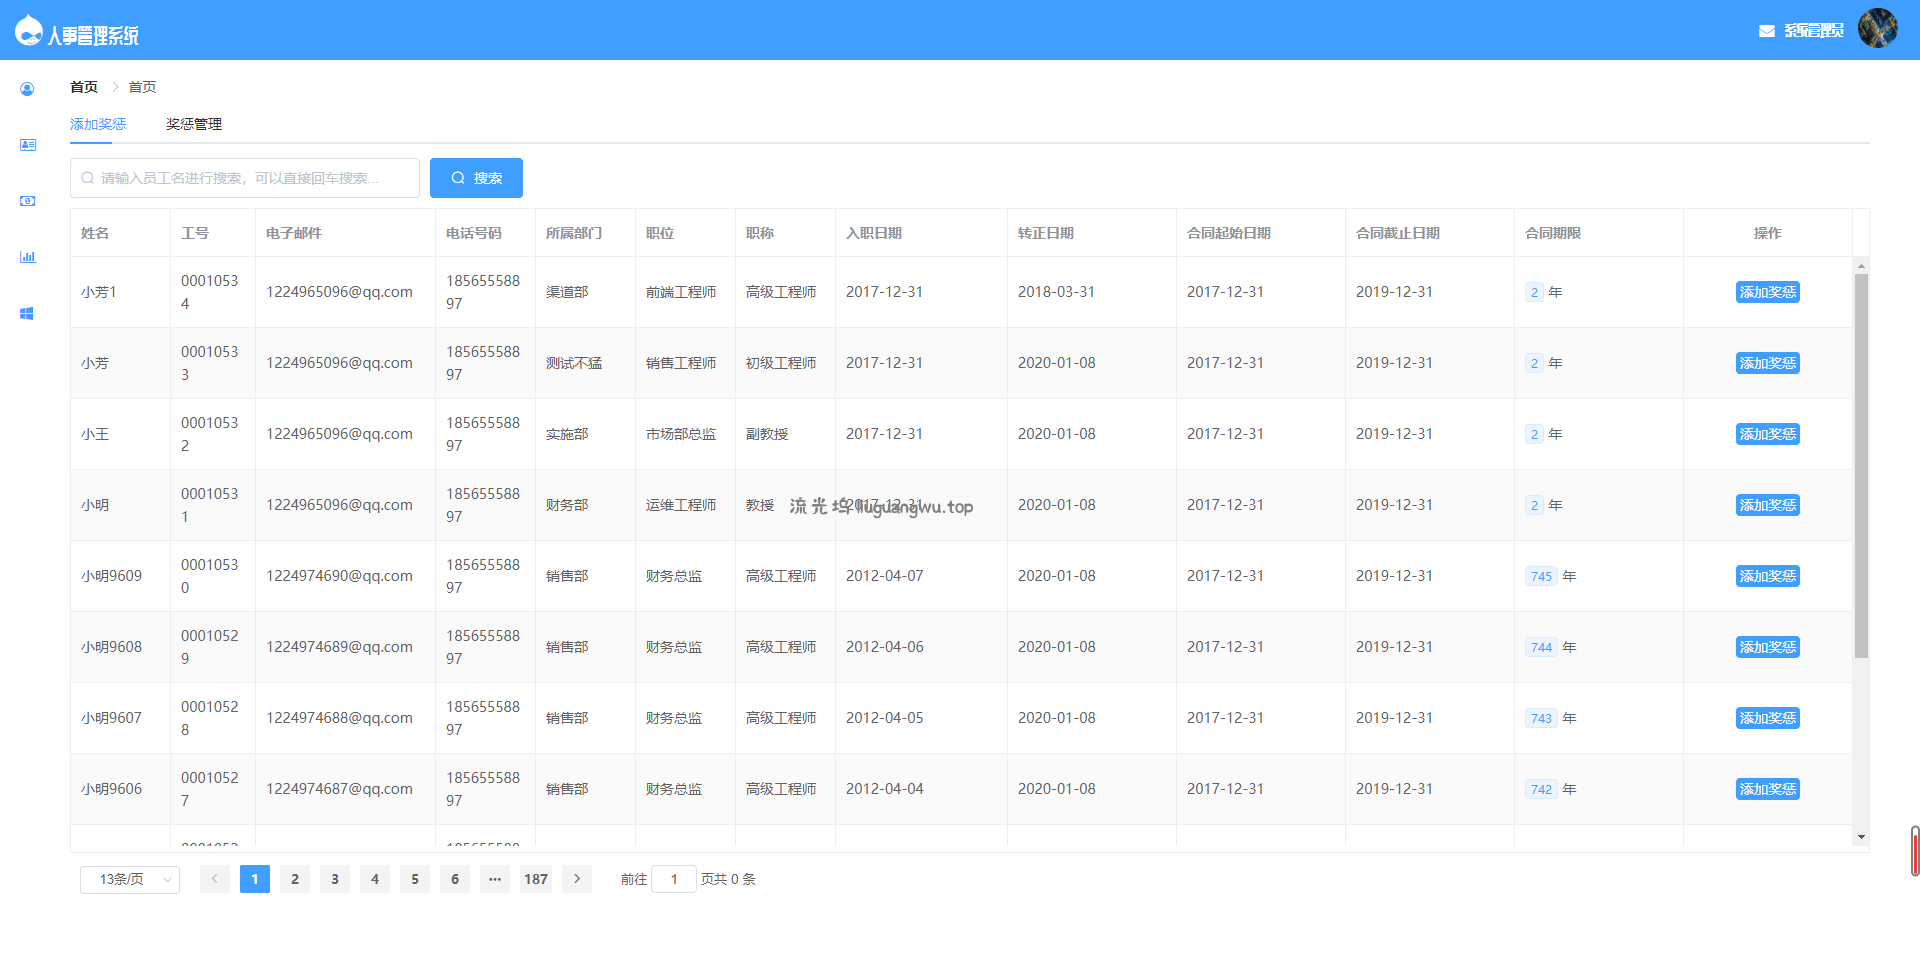Expand hidden pages via the ellipsis control
The height and width of the screenshot is (969, 1920).
[495, 879]
